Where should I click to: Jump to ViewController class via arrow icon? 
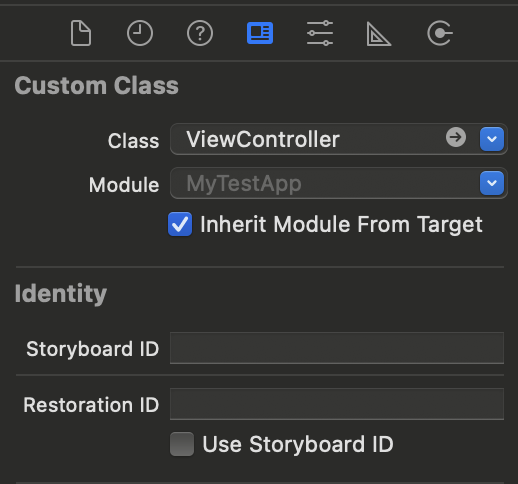[x=456, y=137]
